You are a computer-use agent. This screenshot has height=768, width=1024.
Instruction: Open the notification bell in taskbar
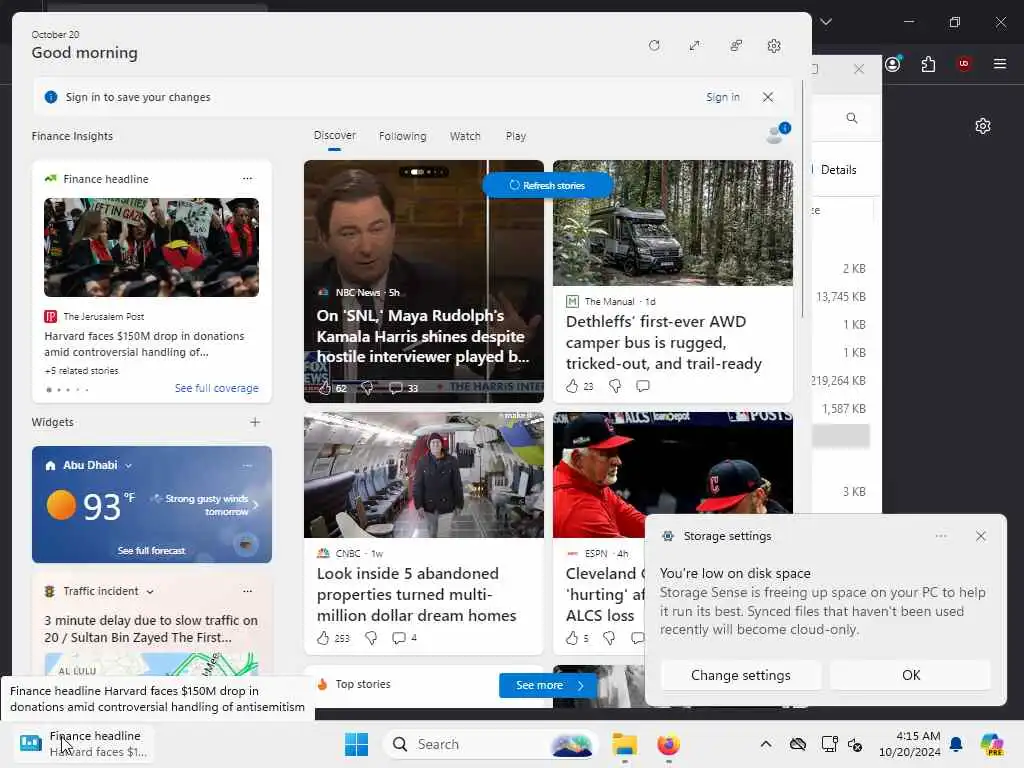coord(956,744)
